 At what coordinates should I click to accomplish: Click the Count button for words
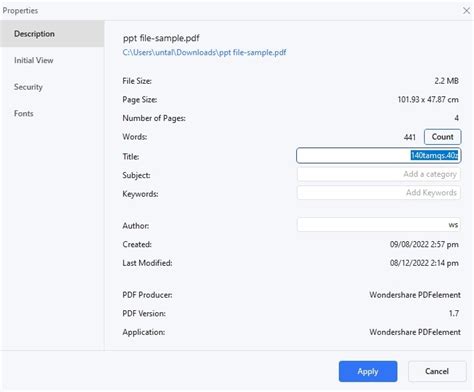(443, 137)
